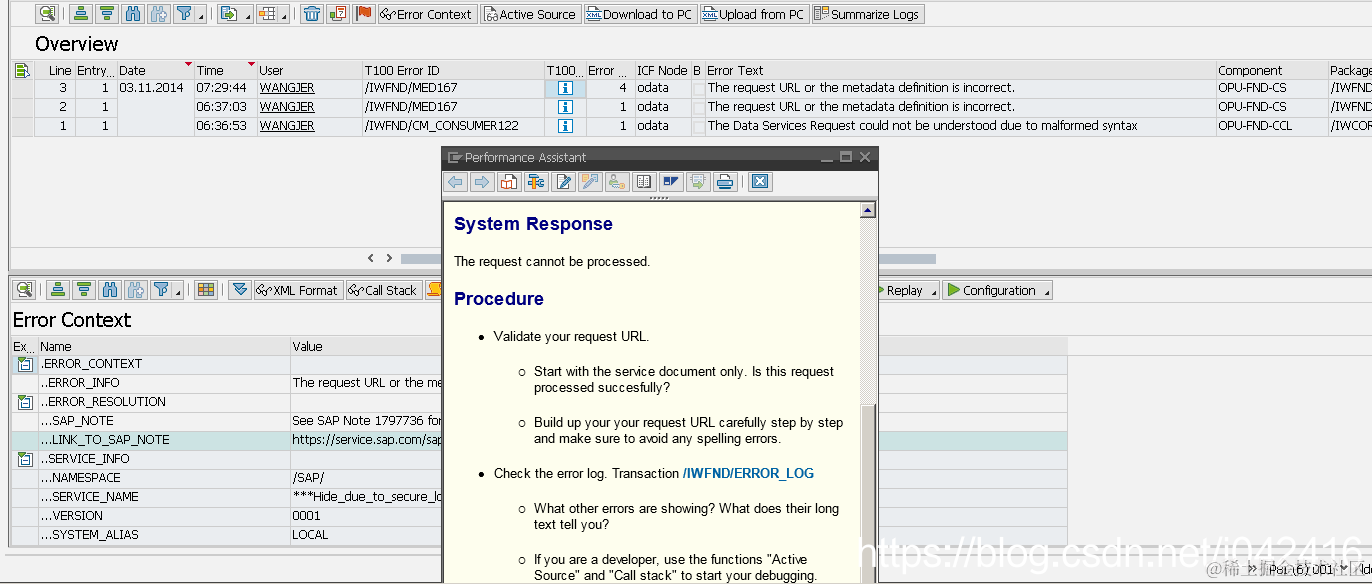Click the Set Filter funnel in Error Context toolbar
1372x585 pixels.
point(161,290)
